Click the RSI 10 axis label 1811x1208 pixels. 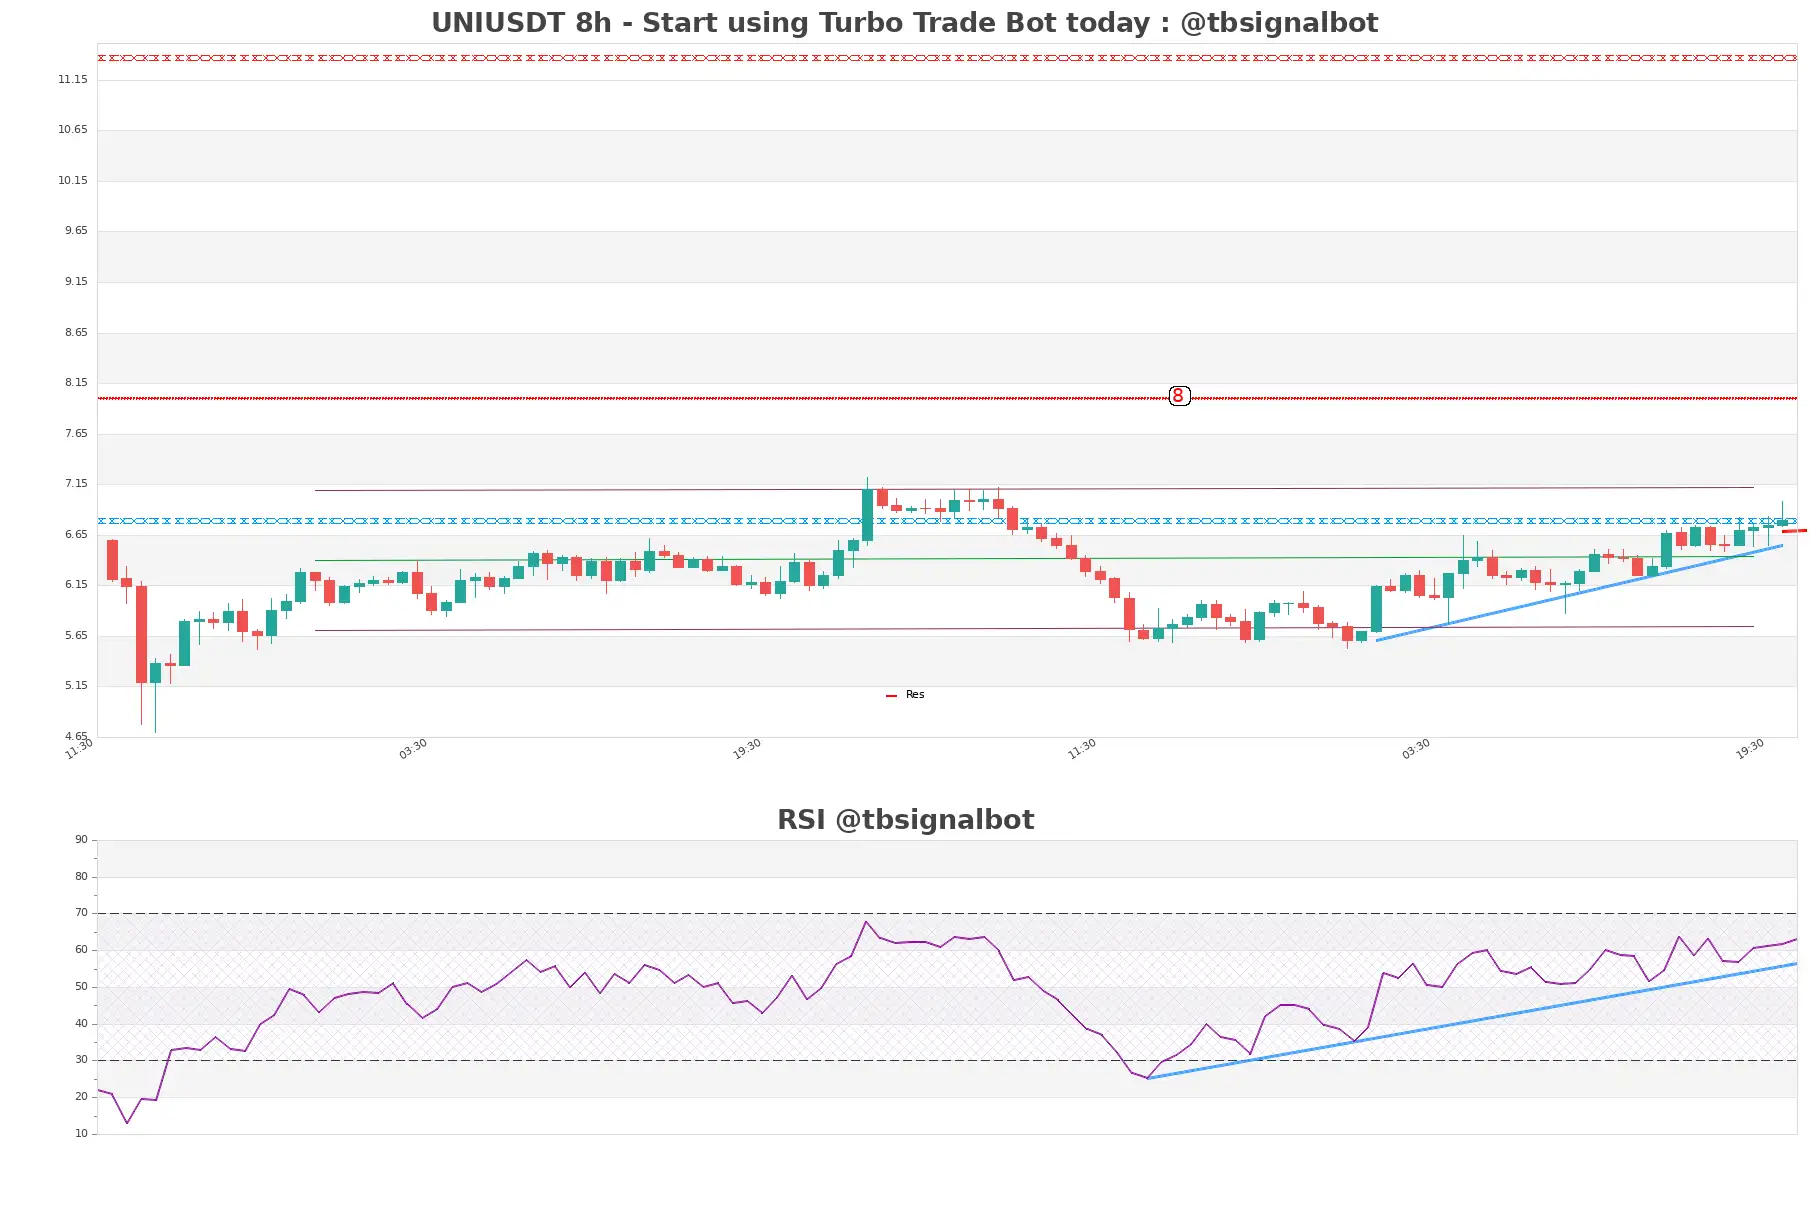81,1133
